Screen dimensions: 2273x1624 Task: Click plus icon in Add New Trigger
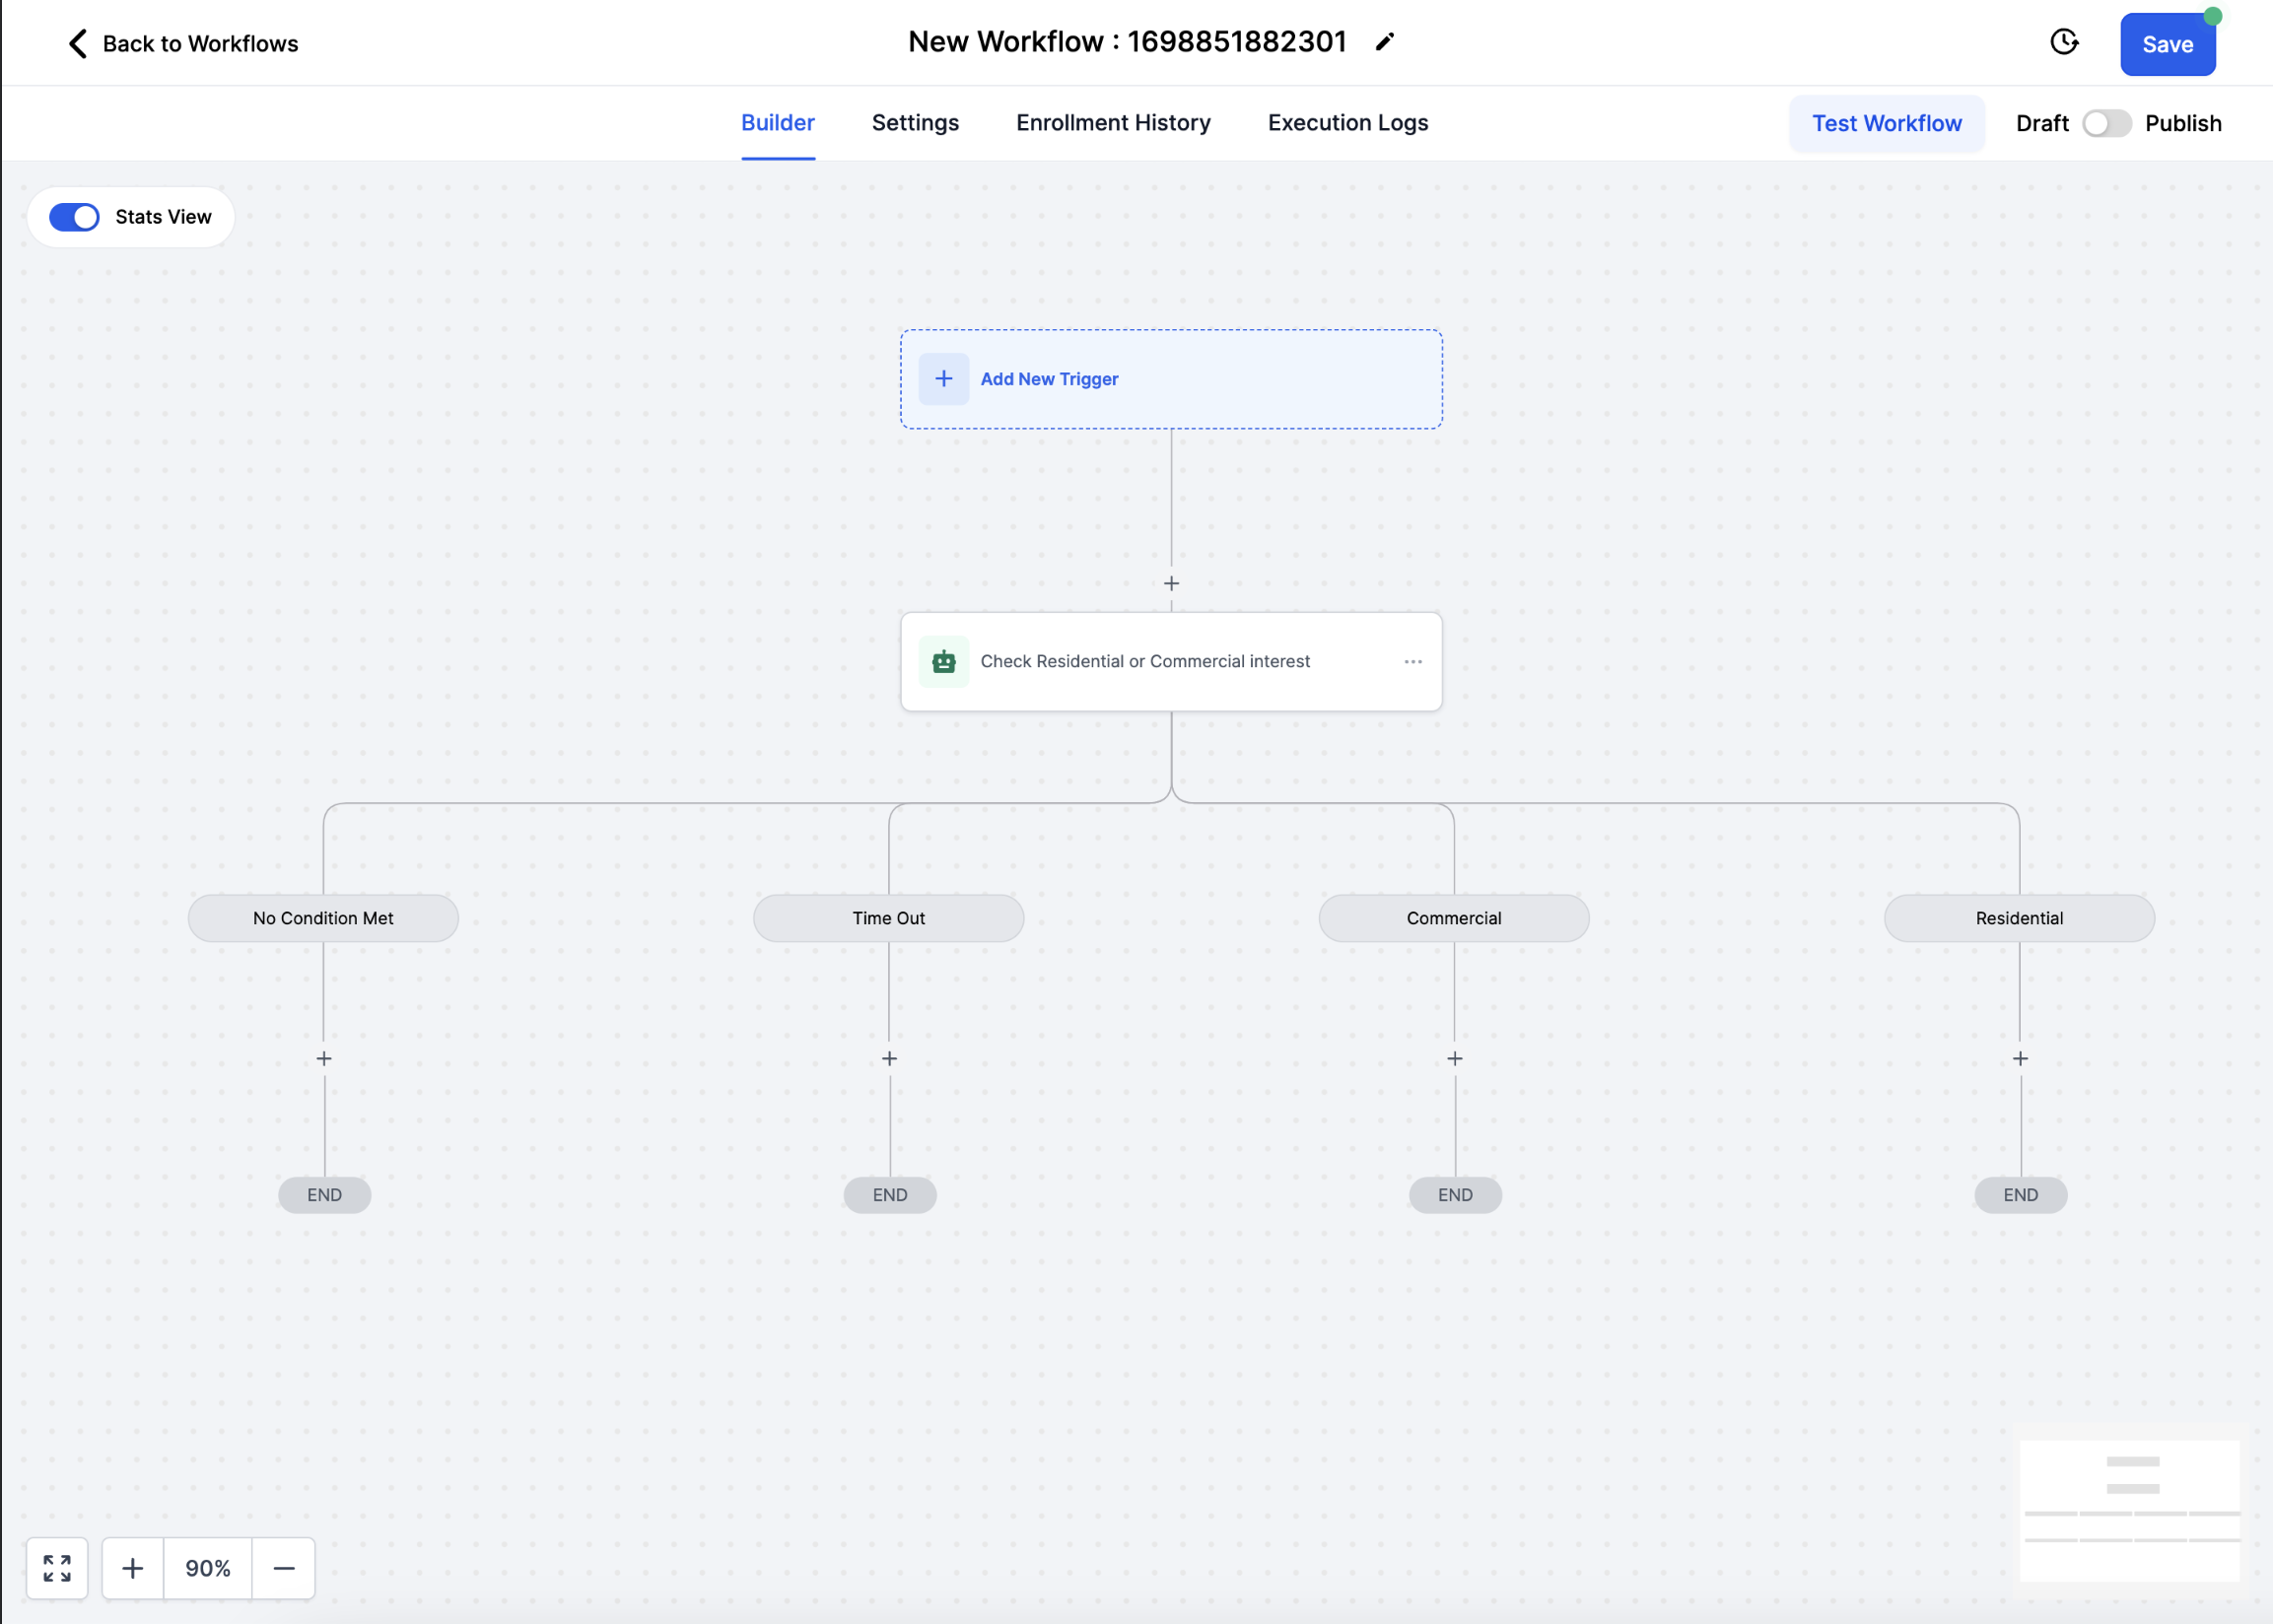click(x=943, y=379)
